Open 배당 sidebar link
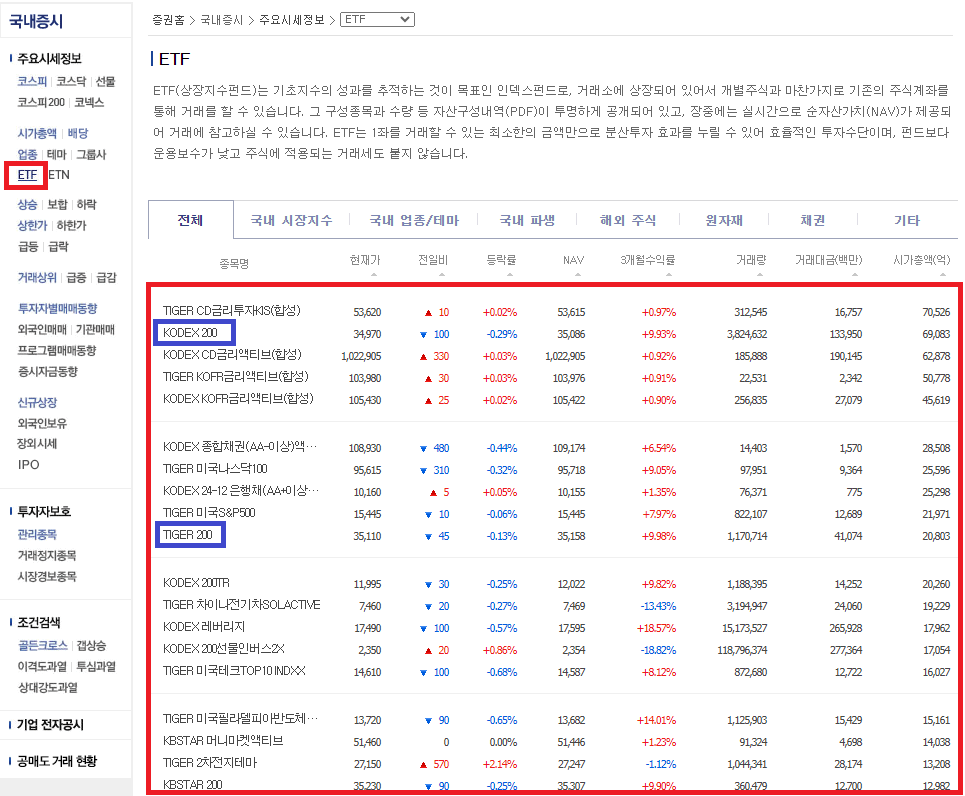The height and width of the screenshot is (796, 965). (x=78, y=133)
